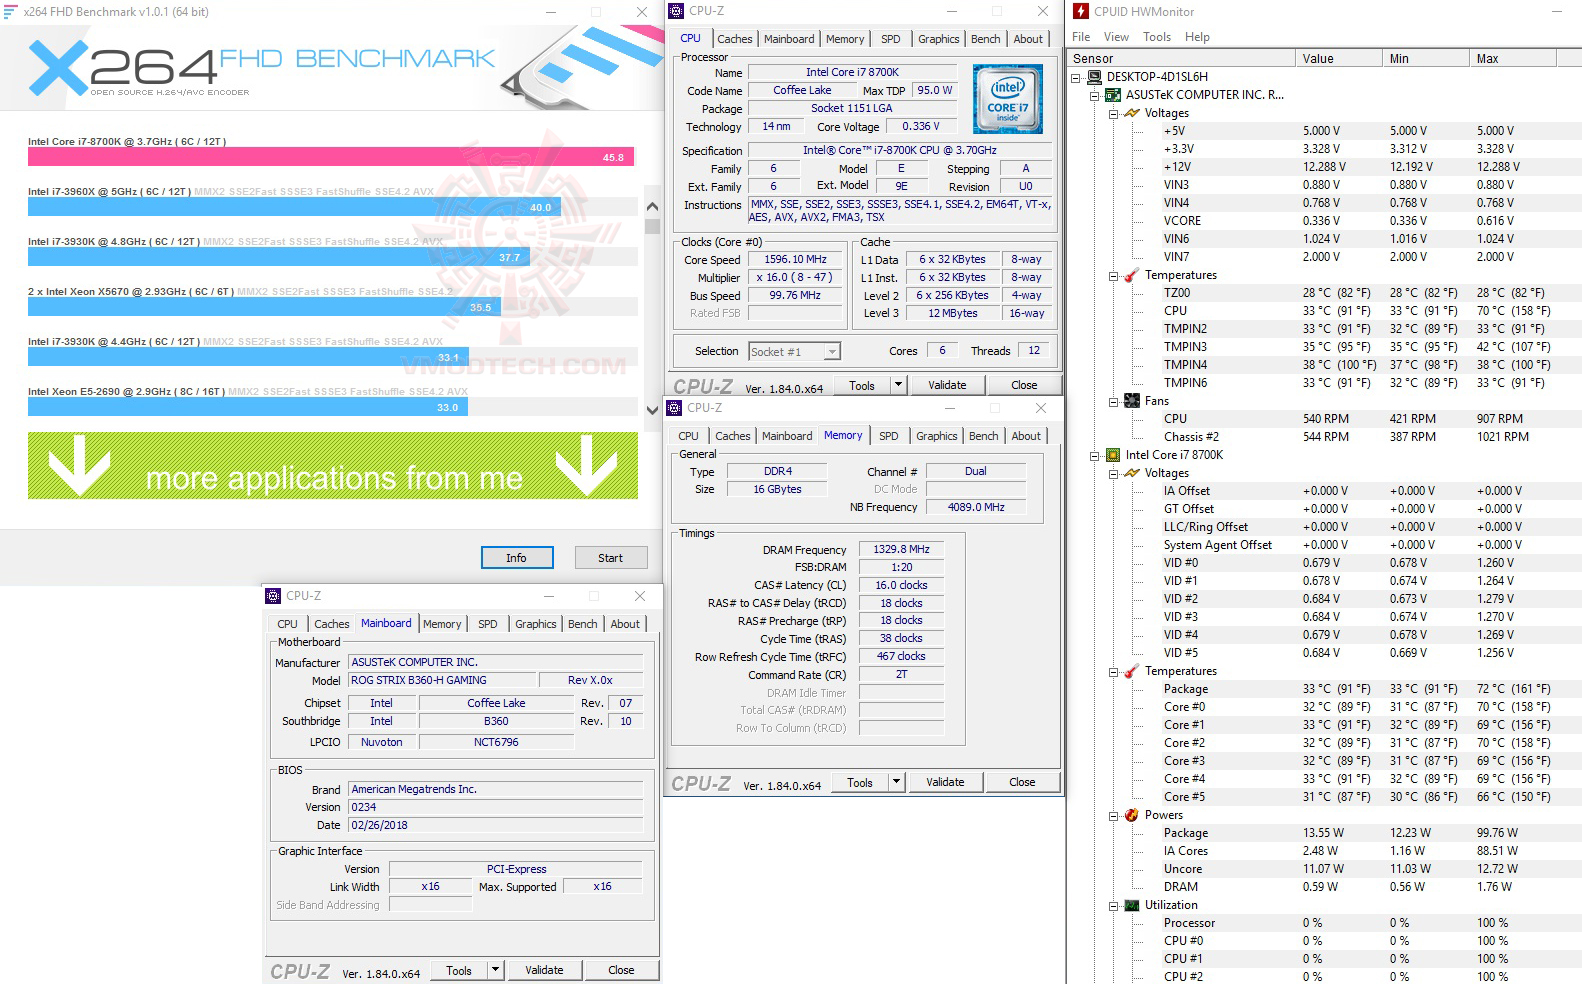
Task: Click the Utilization icon in HWMonitor
Action: tap(1132, 905)
